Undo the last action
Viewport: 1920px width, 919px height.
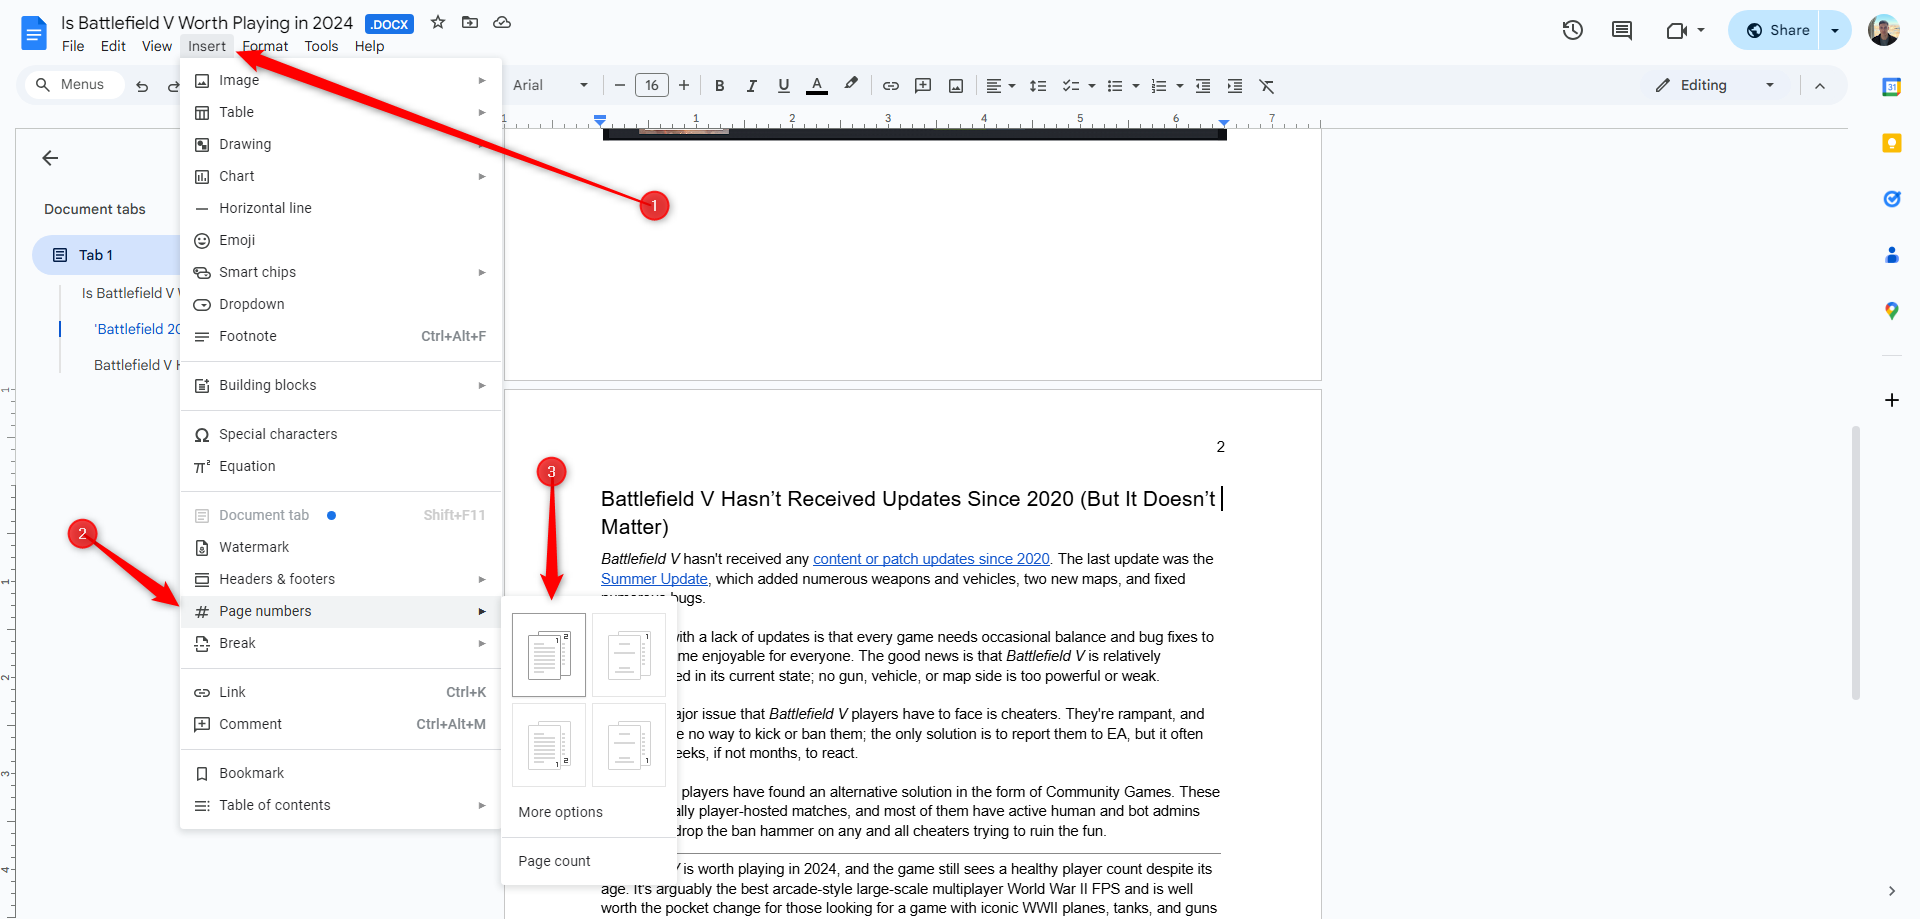click(142, 86)
